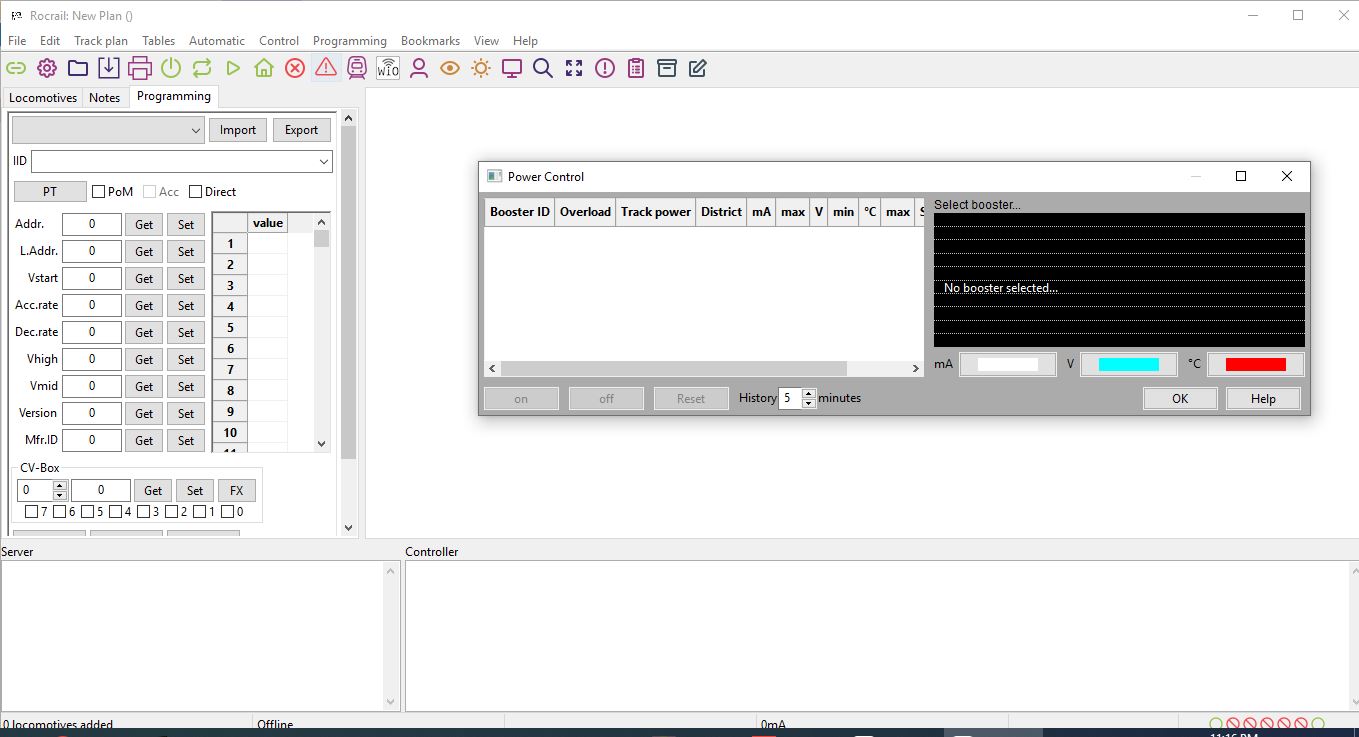Increase the History minutes spinner
This screenshot has height=737, width=1359.
[809, 393]
